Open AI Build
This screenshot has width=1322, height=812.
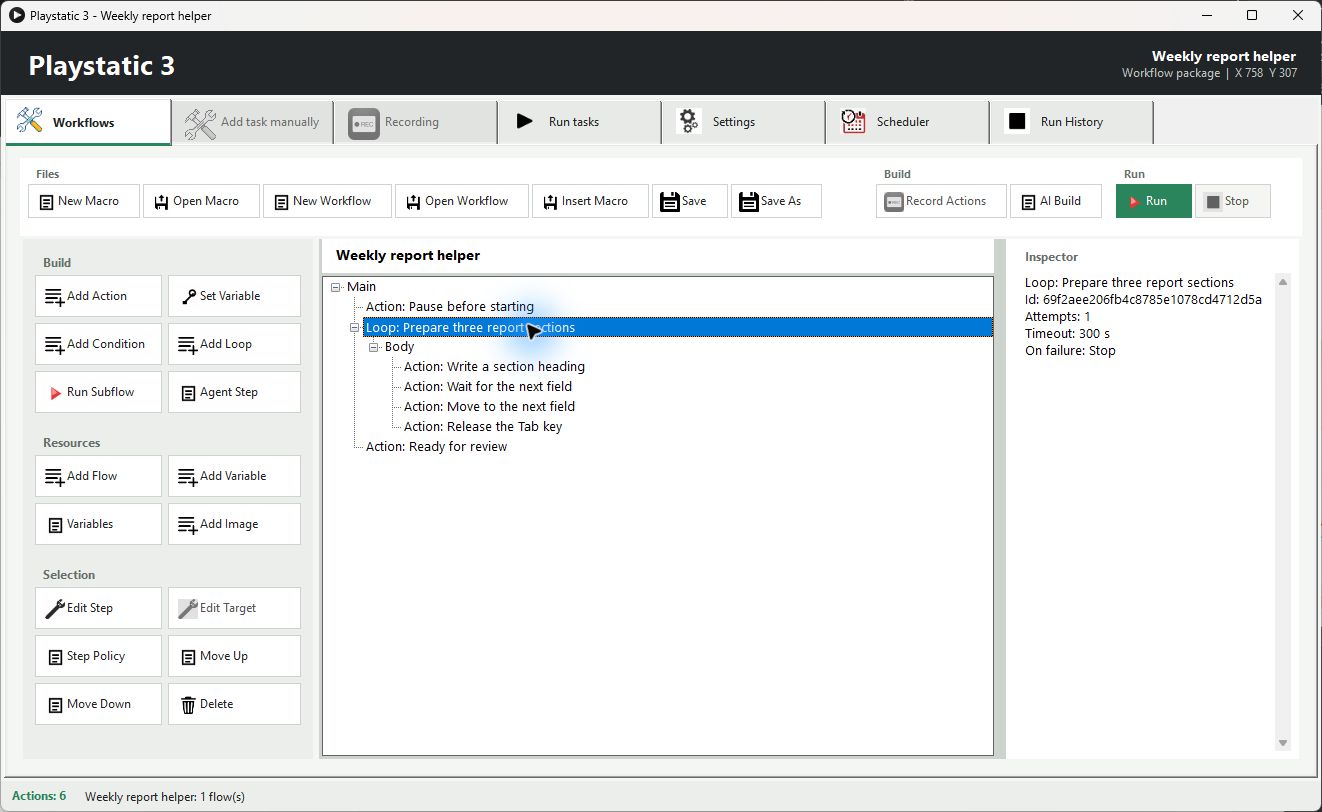1055,201
